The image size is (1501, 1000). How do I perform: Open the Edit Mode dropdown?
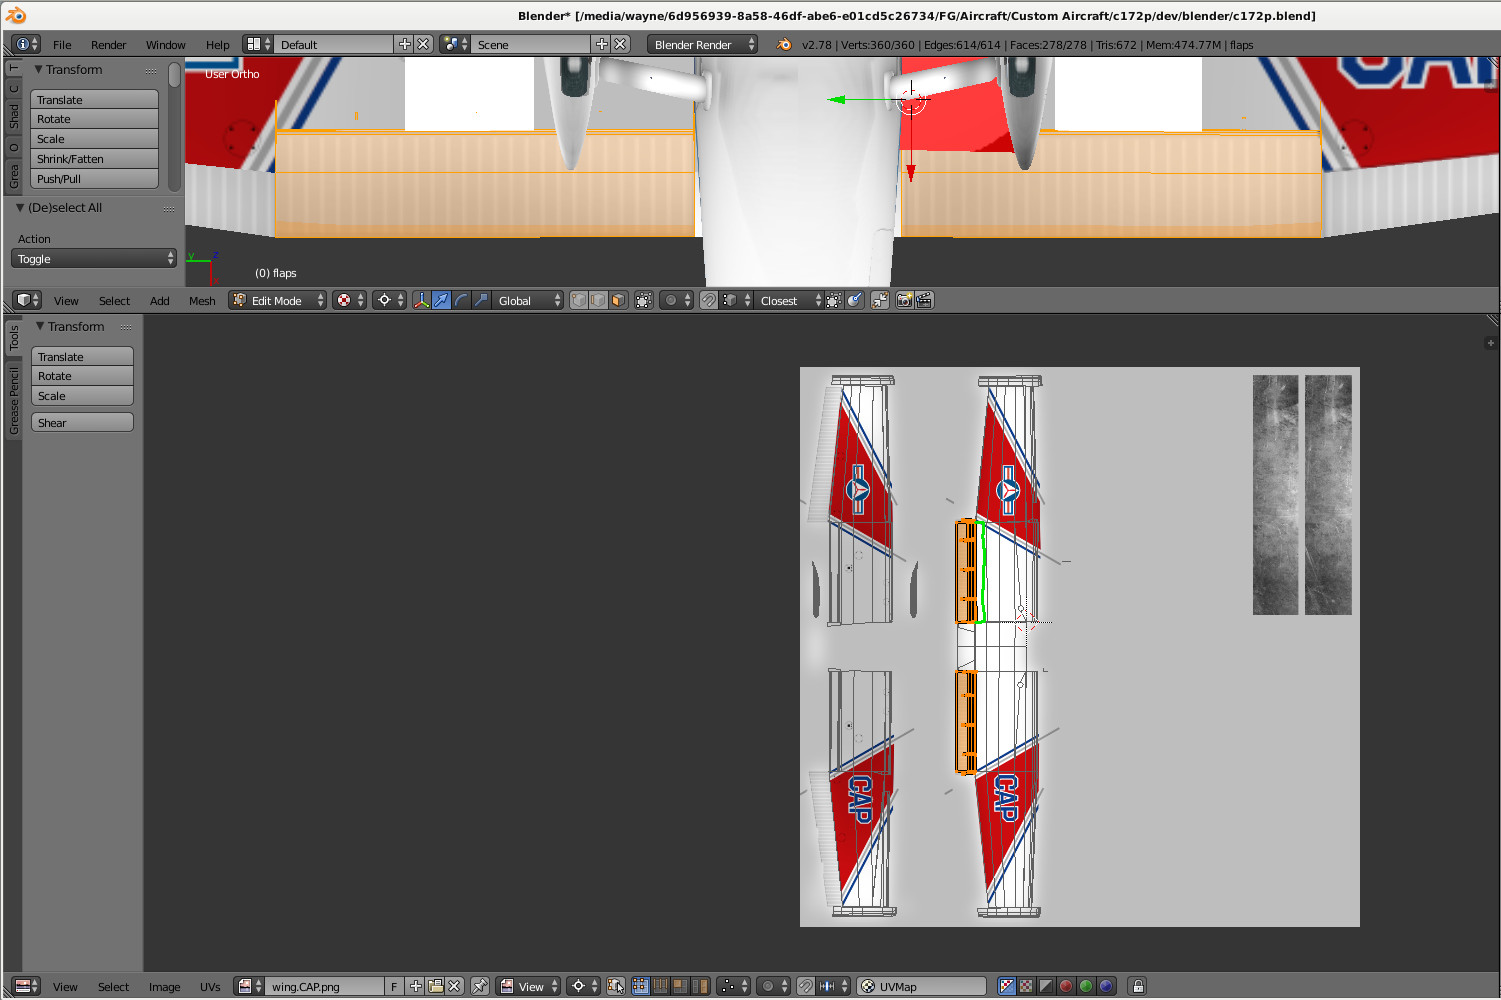tap(278, 300)
